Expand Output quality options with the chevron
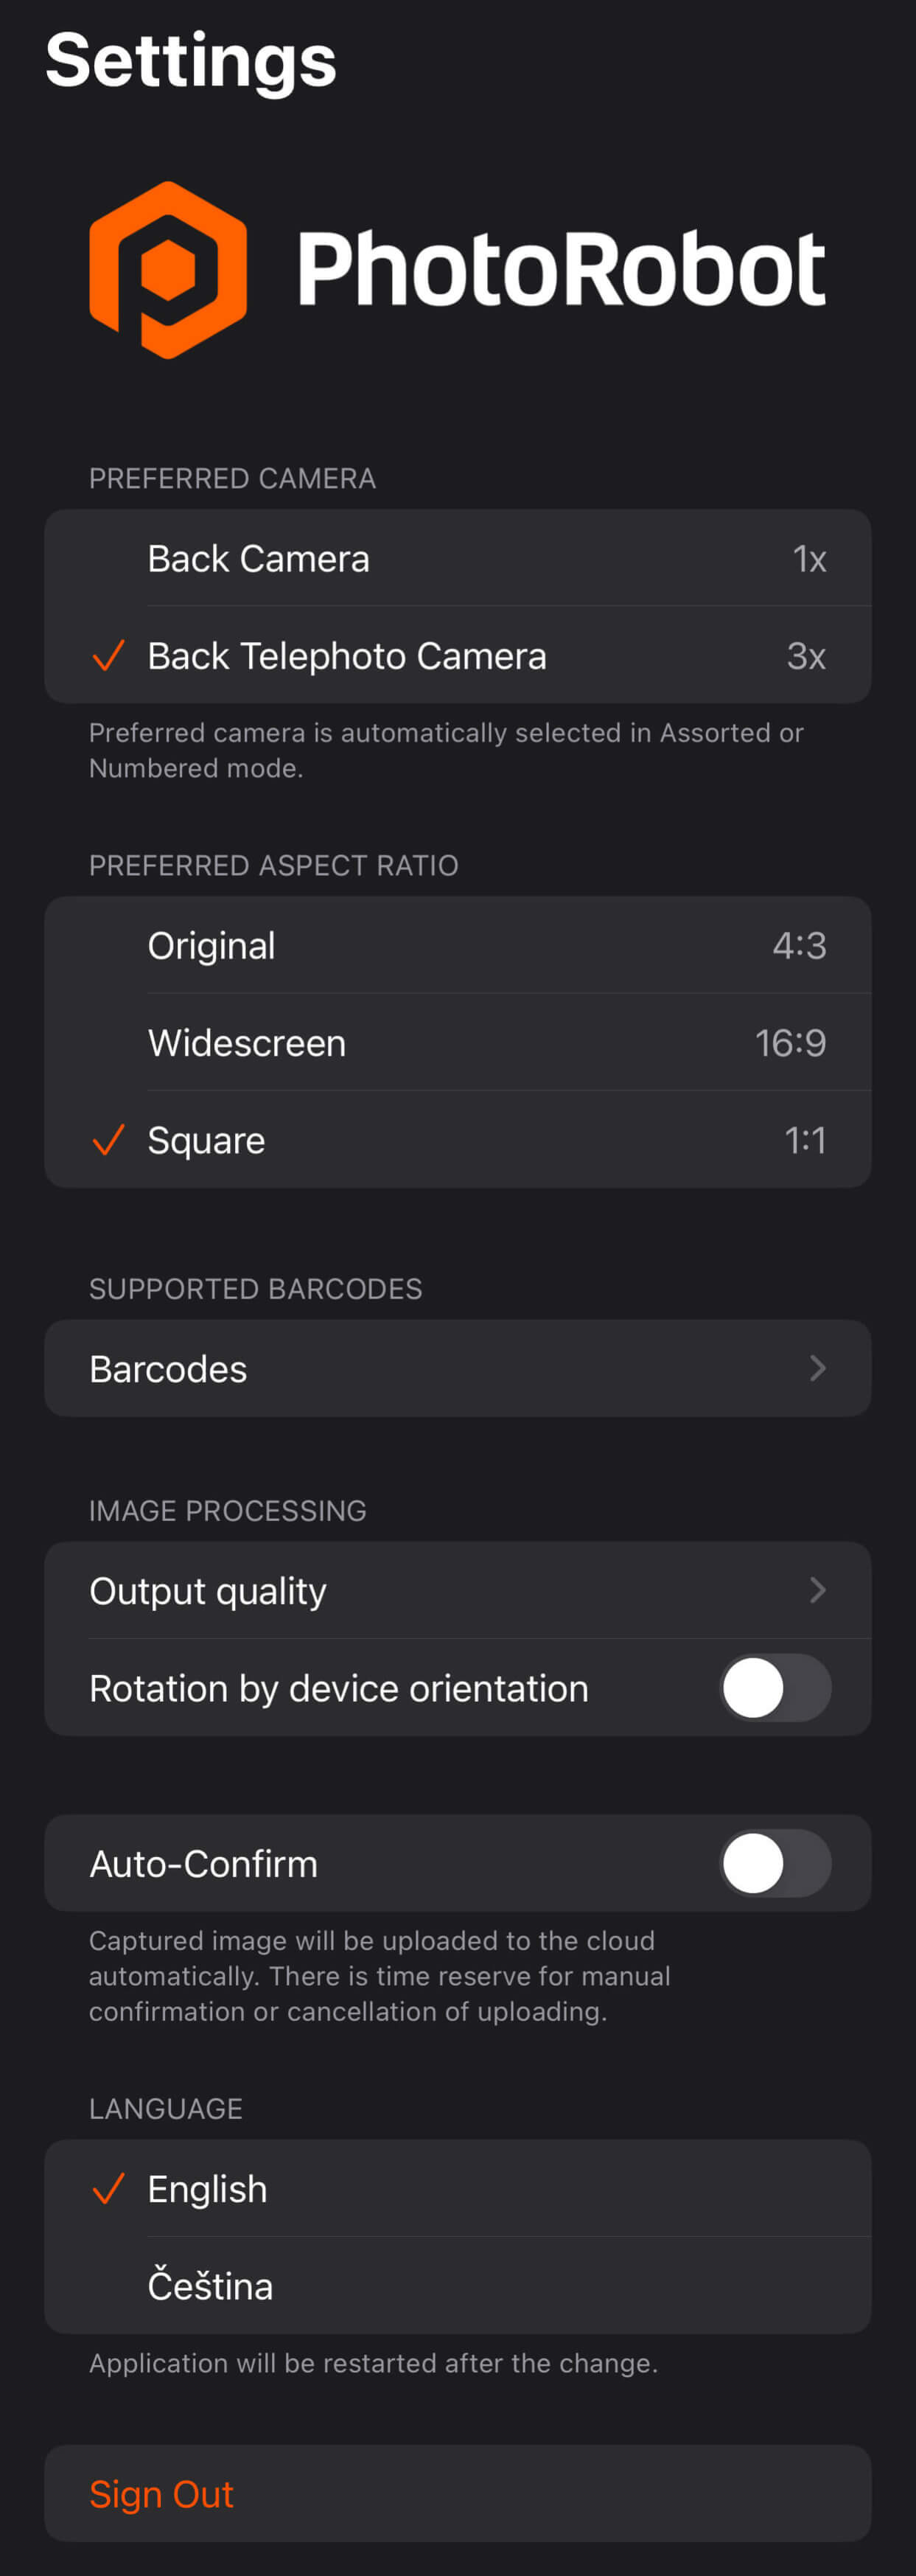Image resolution: width=916 pixels, height=2576 pixels. pyautogui.click(x=819, y=1590)
